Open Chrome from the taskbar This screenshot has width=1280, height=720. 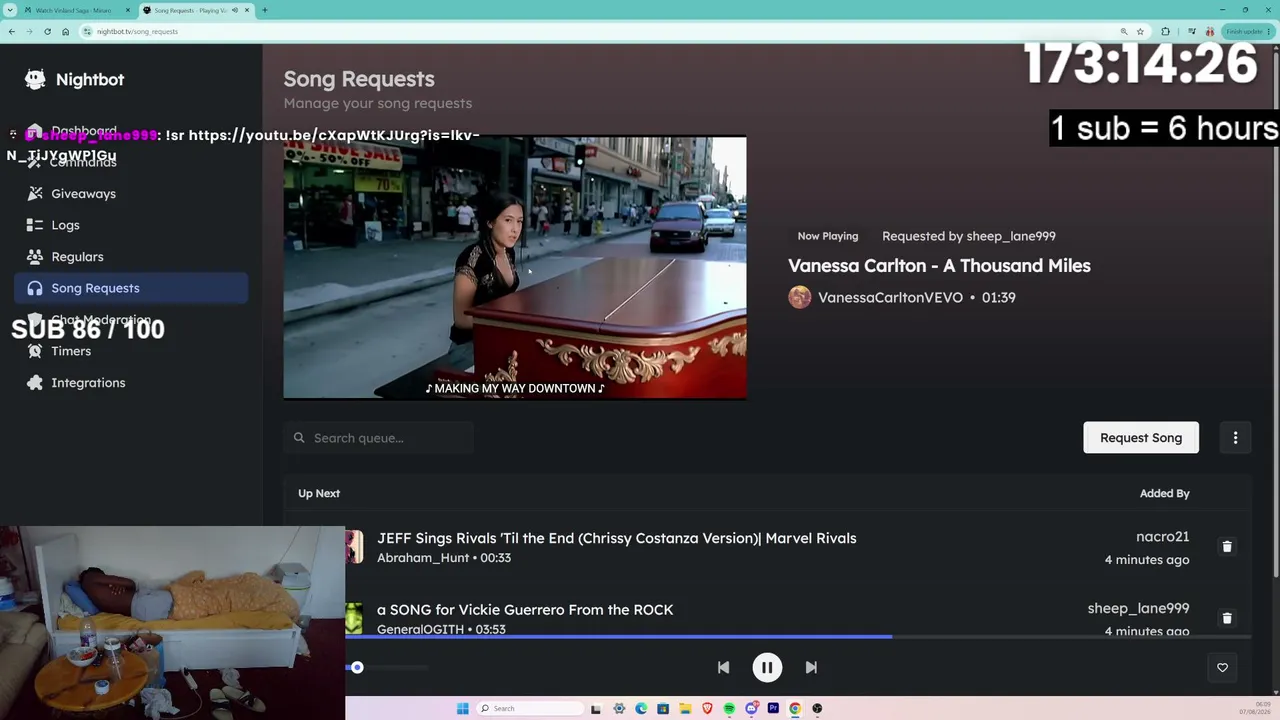coord(795,709)
